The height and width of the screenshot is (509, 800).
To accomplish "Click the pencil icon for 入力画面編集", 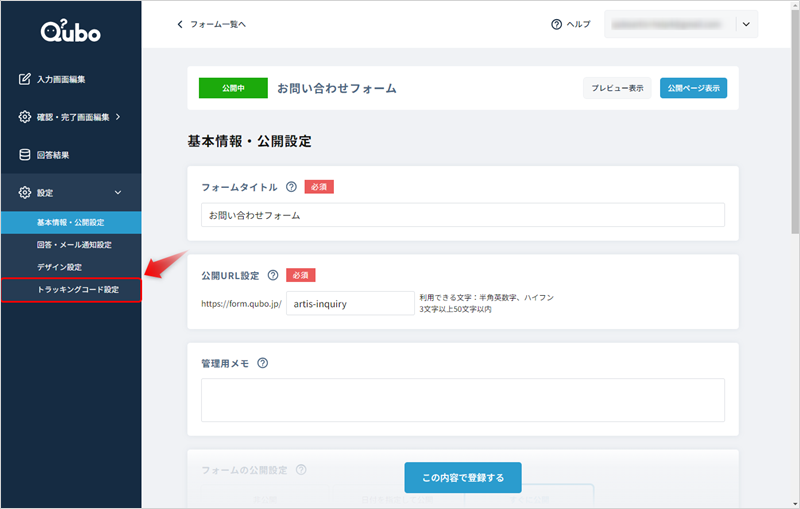I will coord(25,79).
